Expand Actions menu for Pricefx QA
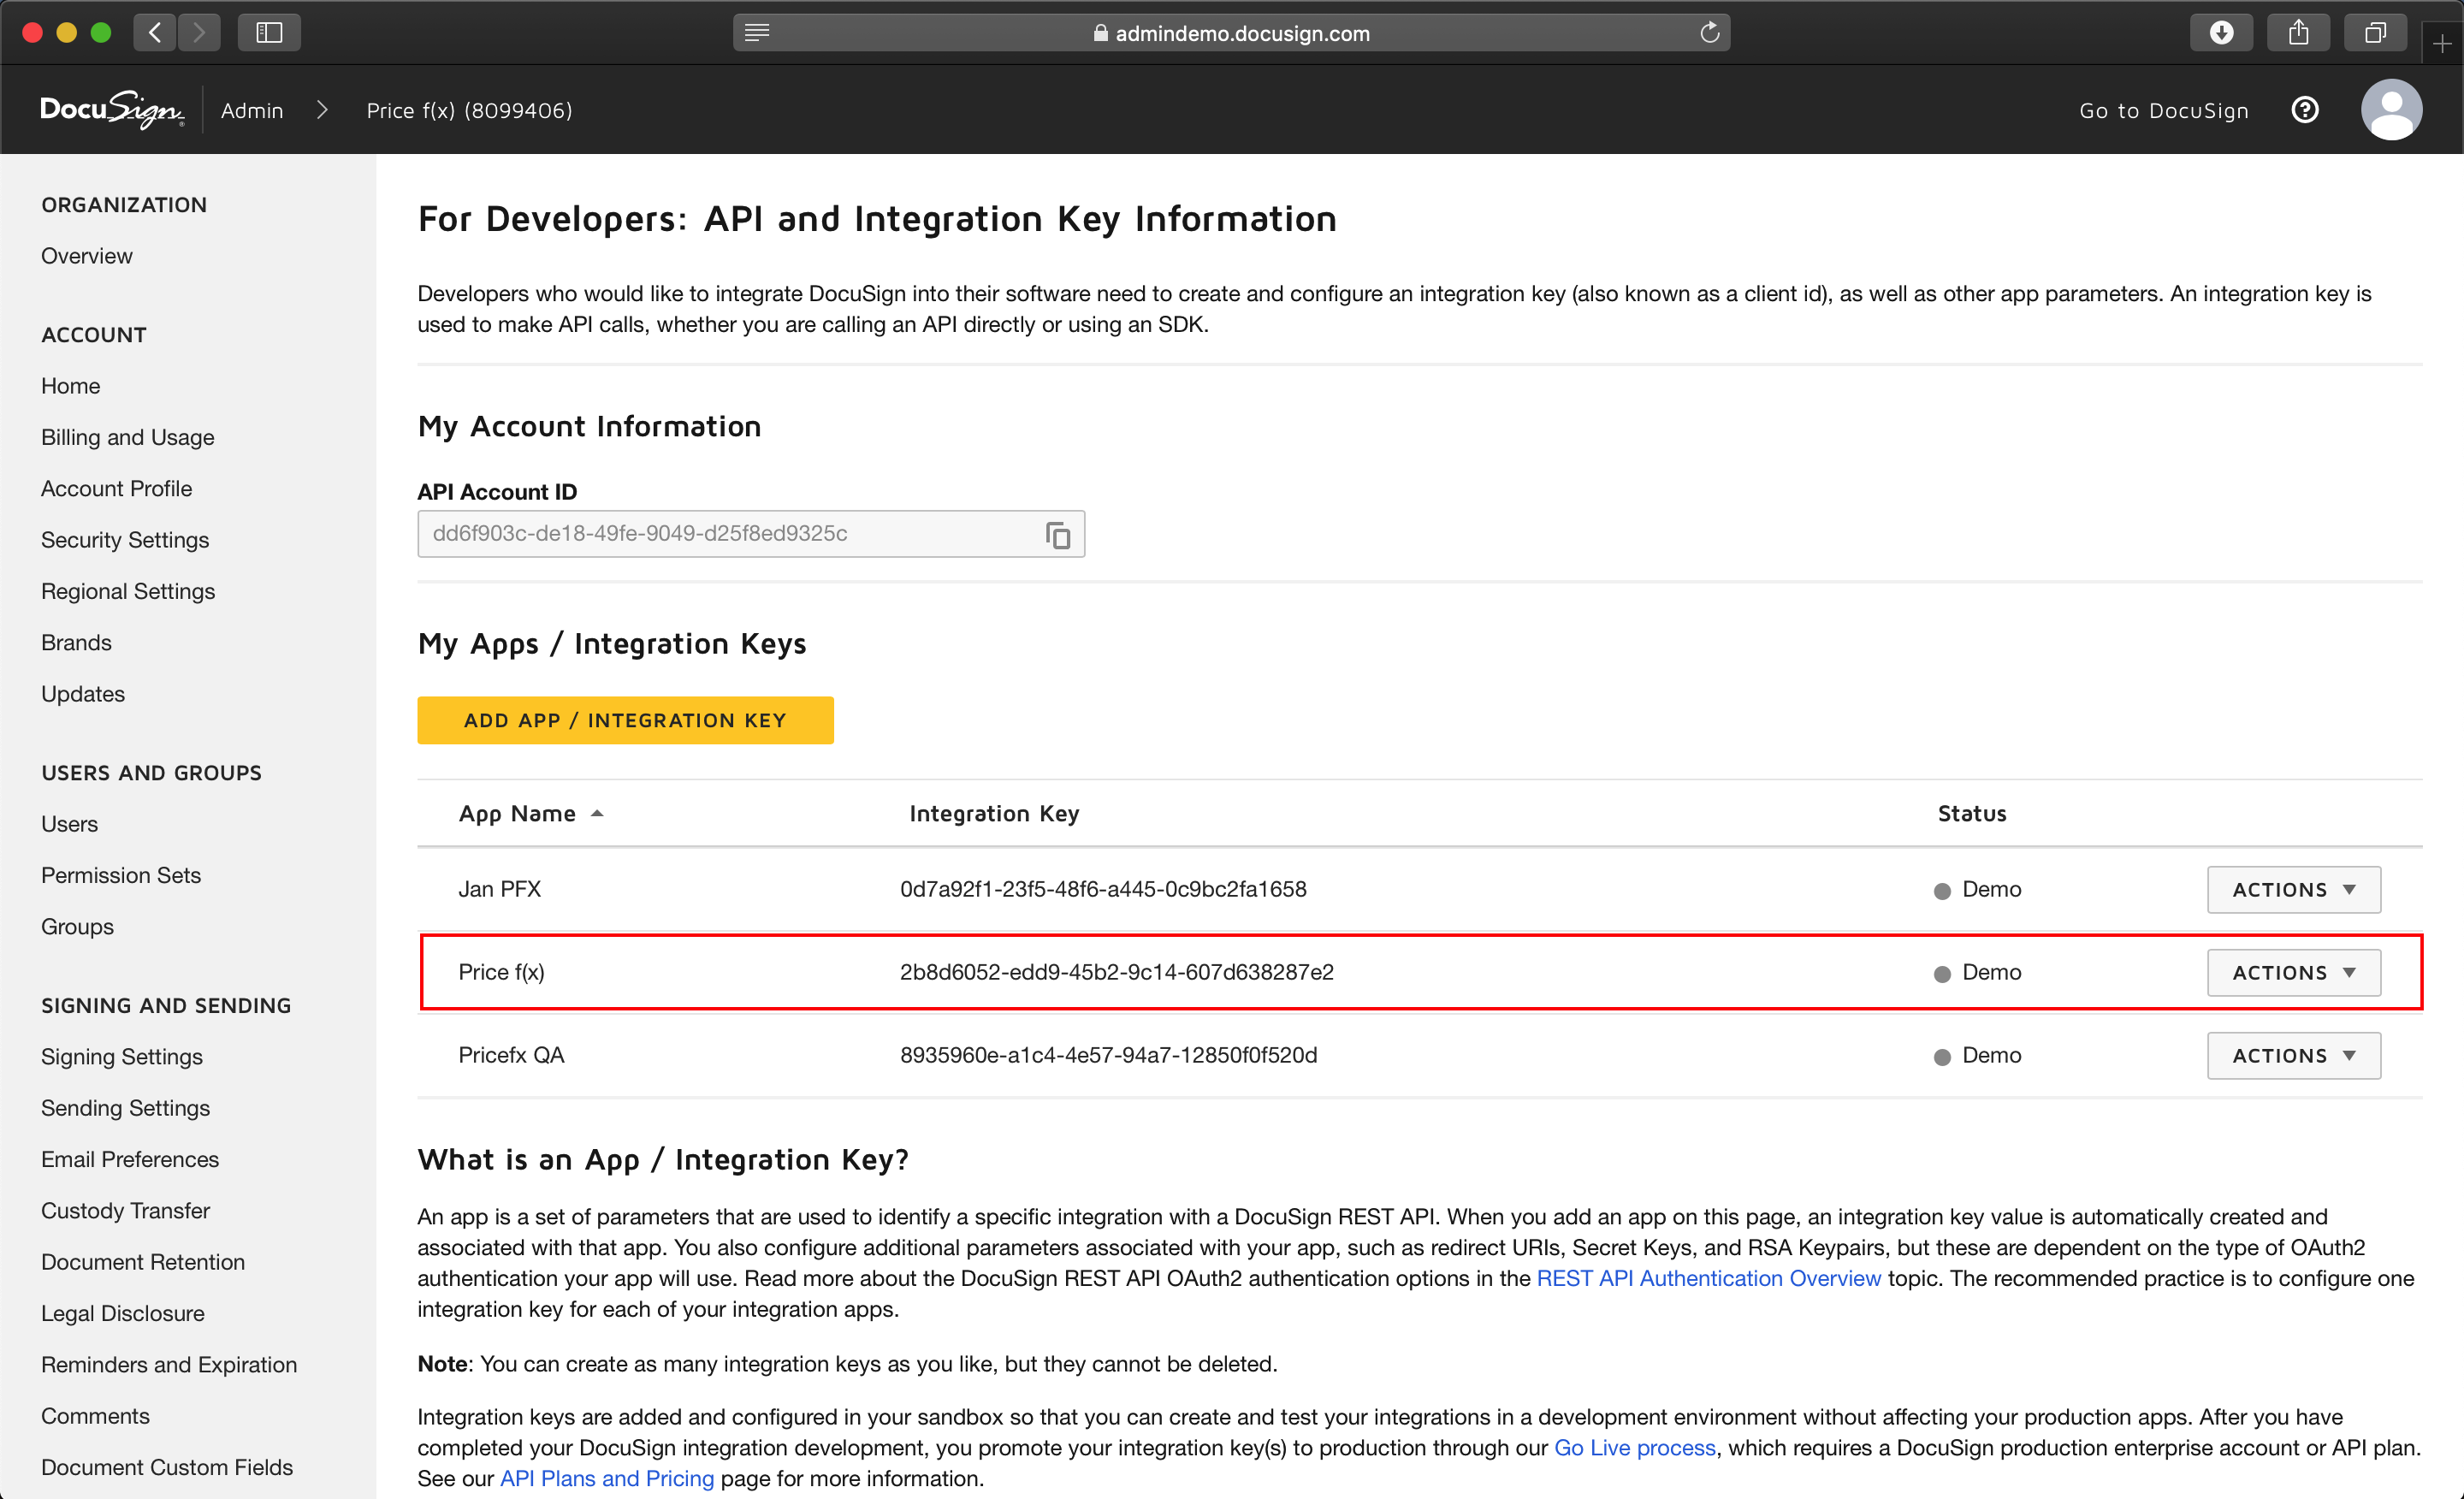Image resolution: width=2464 pixels, height=1499 pixels. click(x=2293, y=1055)
